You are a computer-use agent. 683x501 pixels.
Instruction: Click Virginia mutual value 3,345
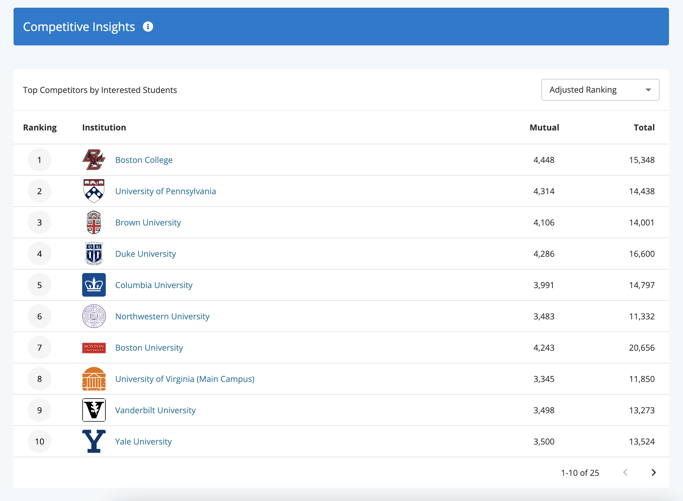pyautogui.click(x=544, y=379)
